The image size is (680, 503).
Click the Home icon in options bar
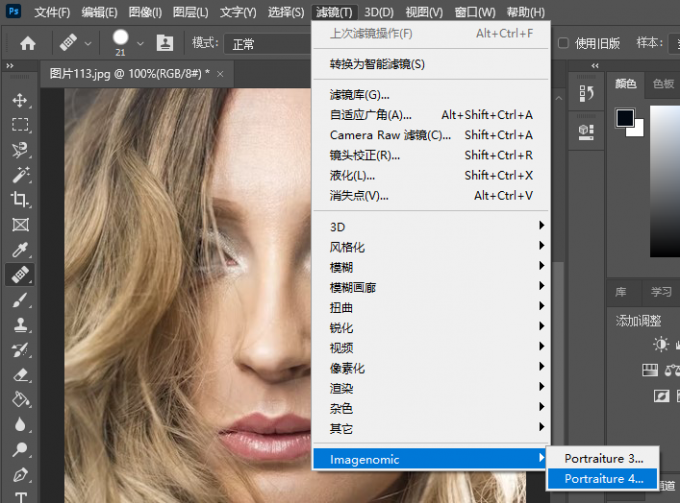(x=28, y=43)
